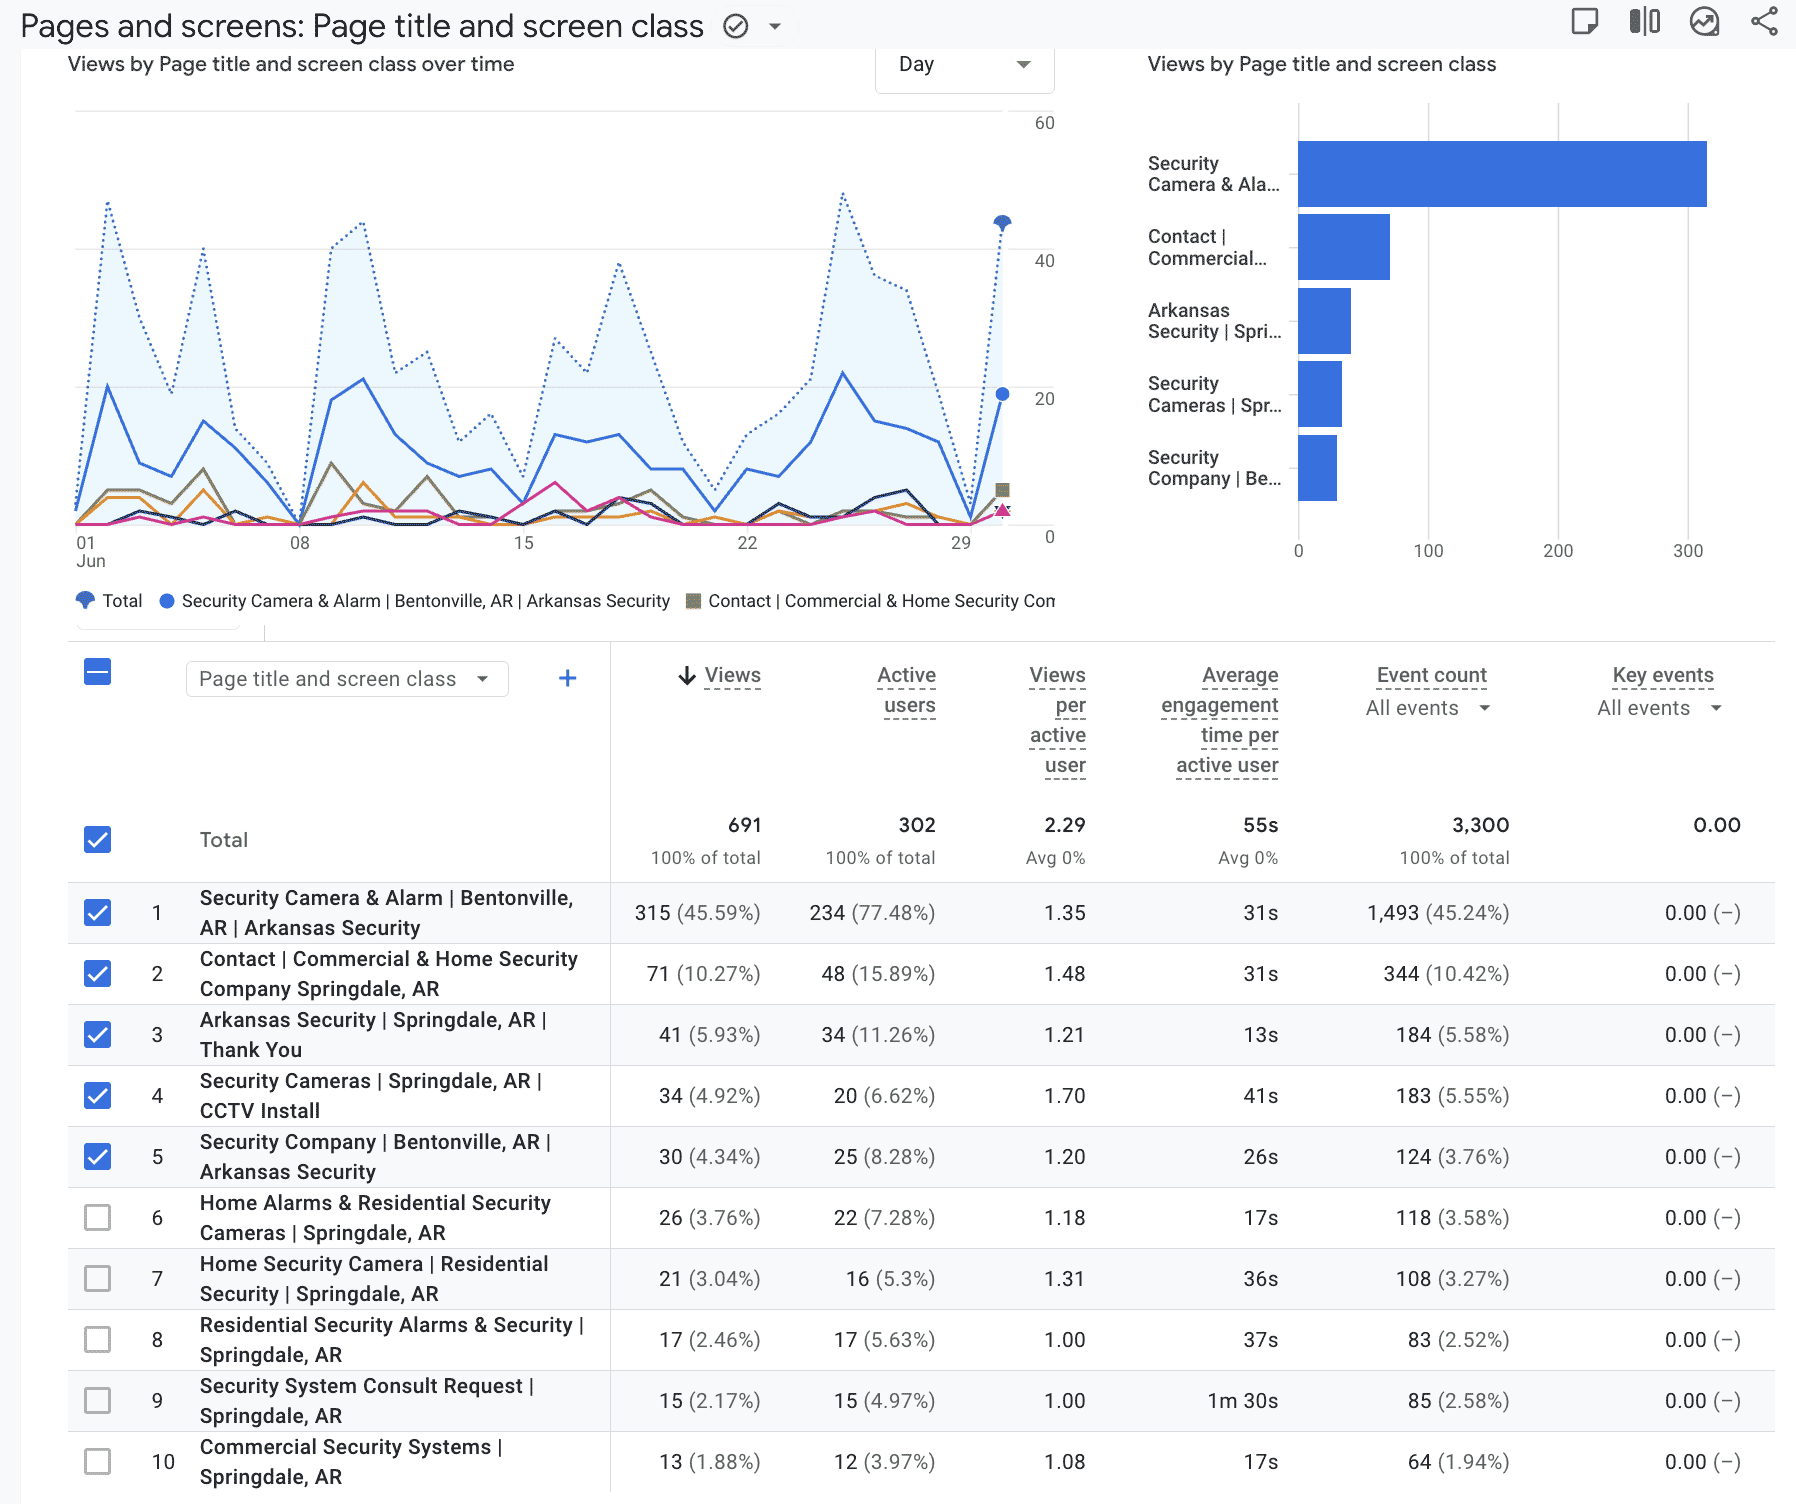
Task: Uncheck row 2 Contact page checkbox
Action: (98, 974)
